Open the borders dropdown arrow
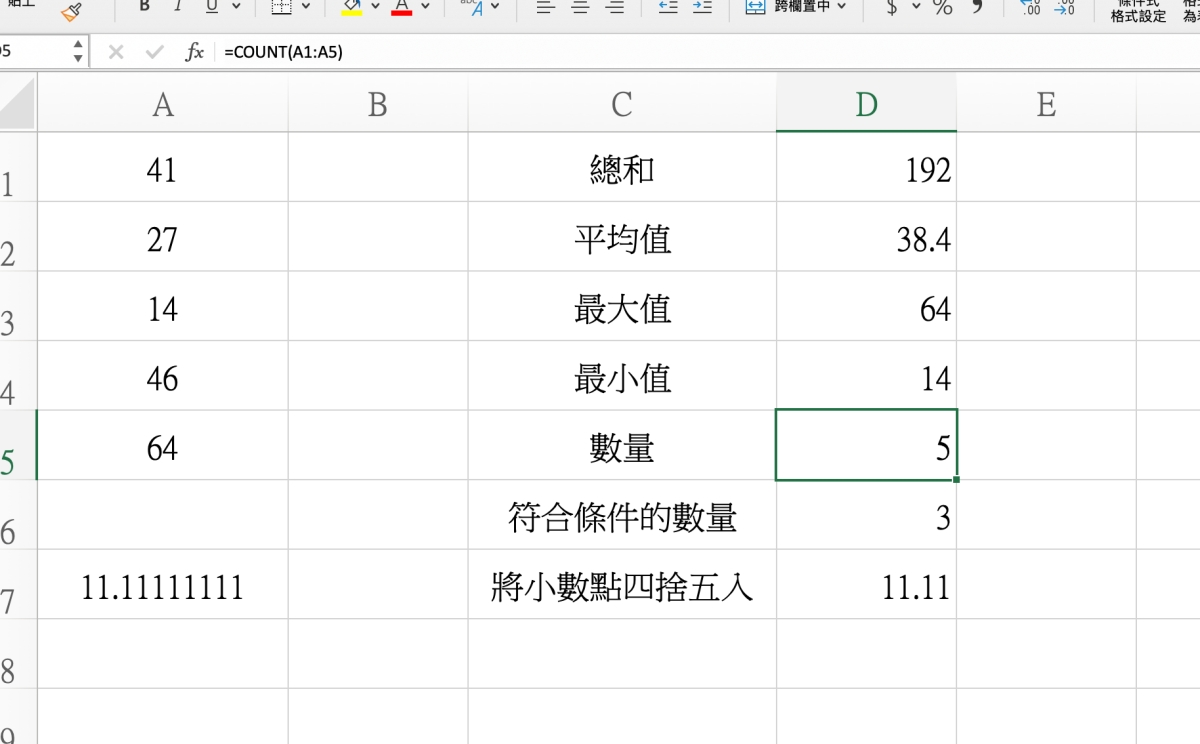The width and height of the screenshot is (1200, 744). (307, 8)
